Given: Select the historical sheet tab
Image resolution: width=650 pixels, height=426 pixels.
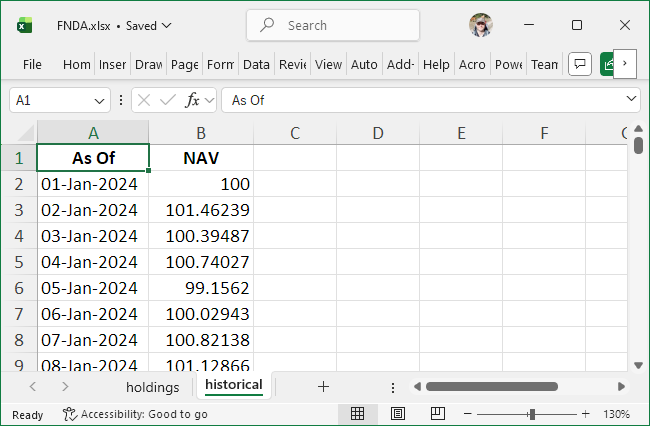Looking at the screenshot, I should click(234, 385).
